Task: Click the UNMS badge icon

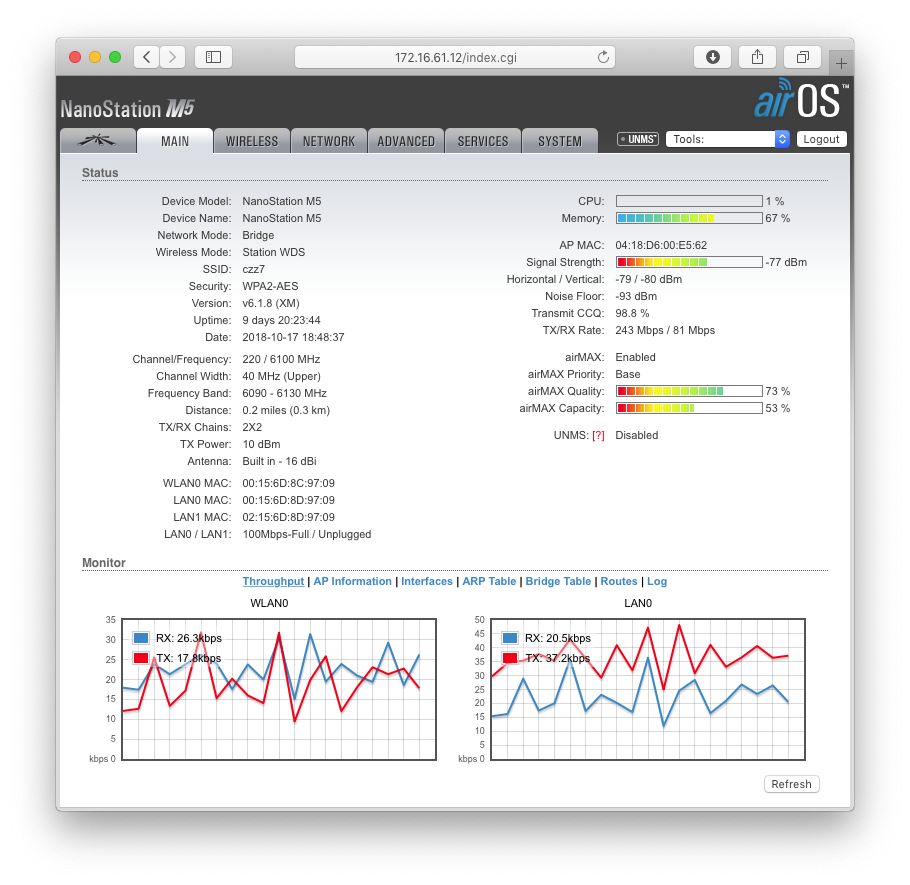Action: point(638,139)
